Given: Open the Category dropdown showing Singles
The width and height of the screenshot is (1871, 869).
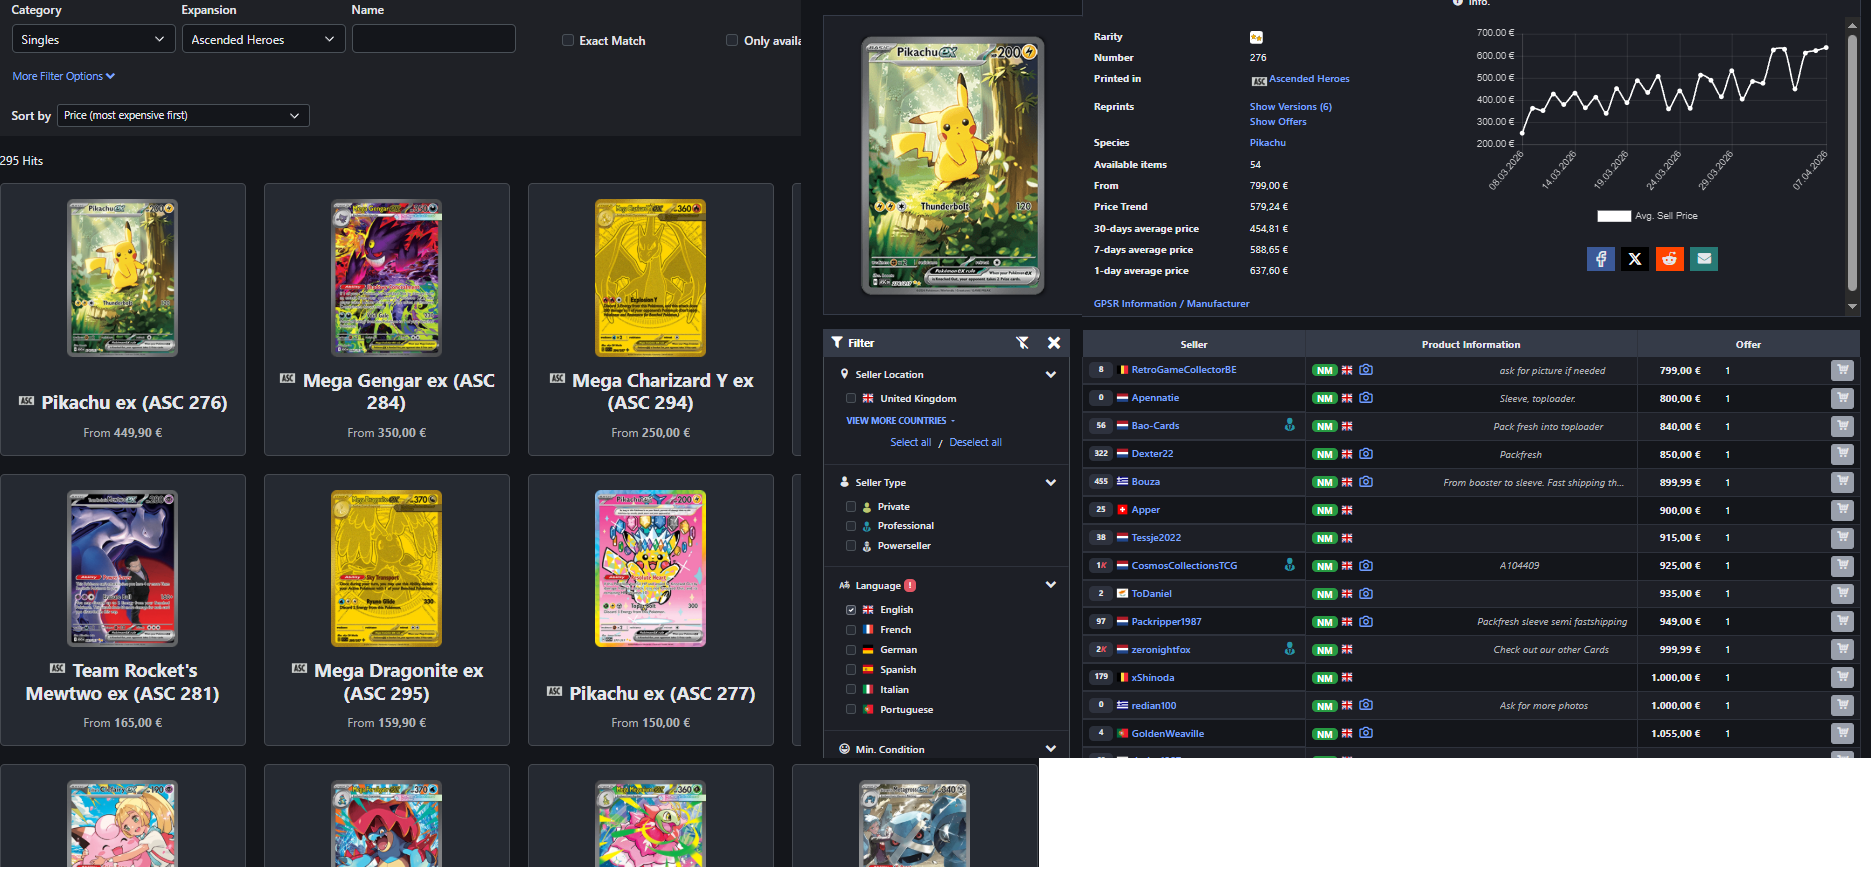Looking at the screenshot, I should (x=93, y=39).
